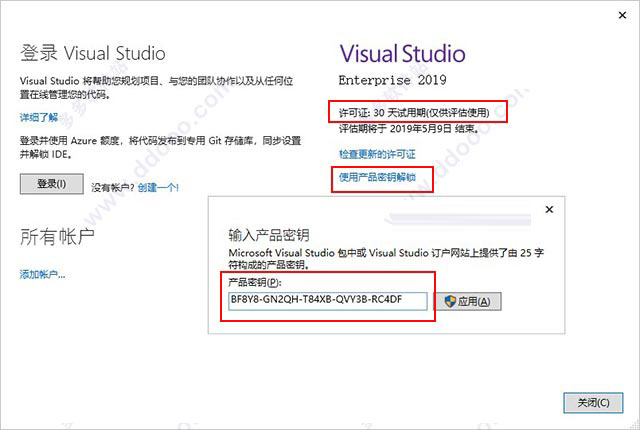Click the 登录(I) sign-in button
The width and height of the screenshot is (640, 430).
52,184
